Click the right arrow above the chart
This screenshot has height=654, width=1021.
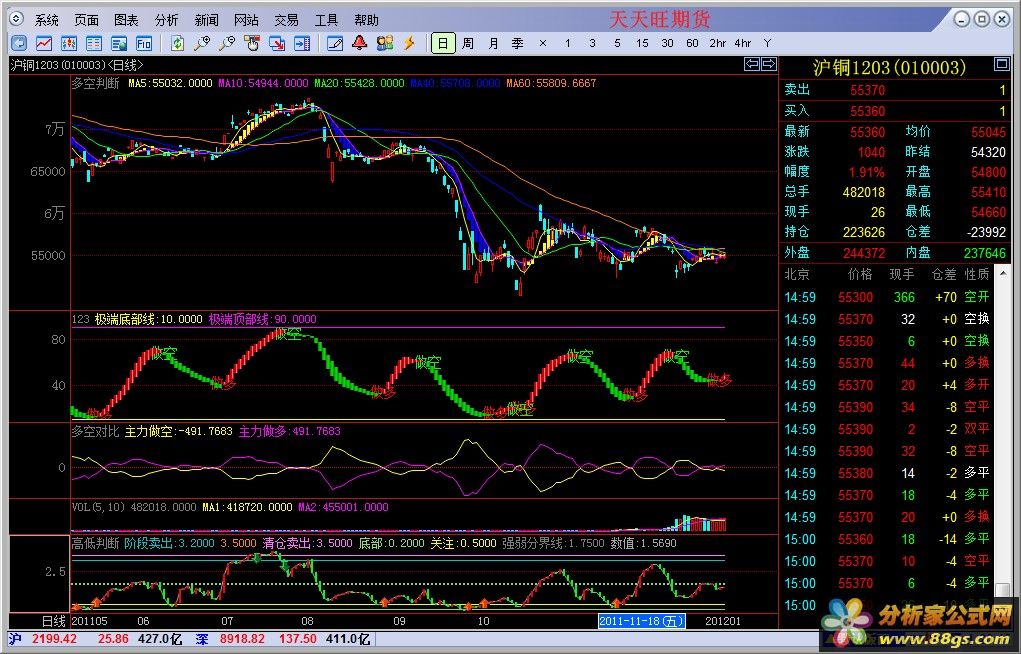point(769,64)
